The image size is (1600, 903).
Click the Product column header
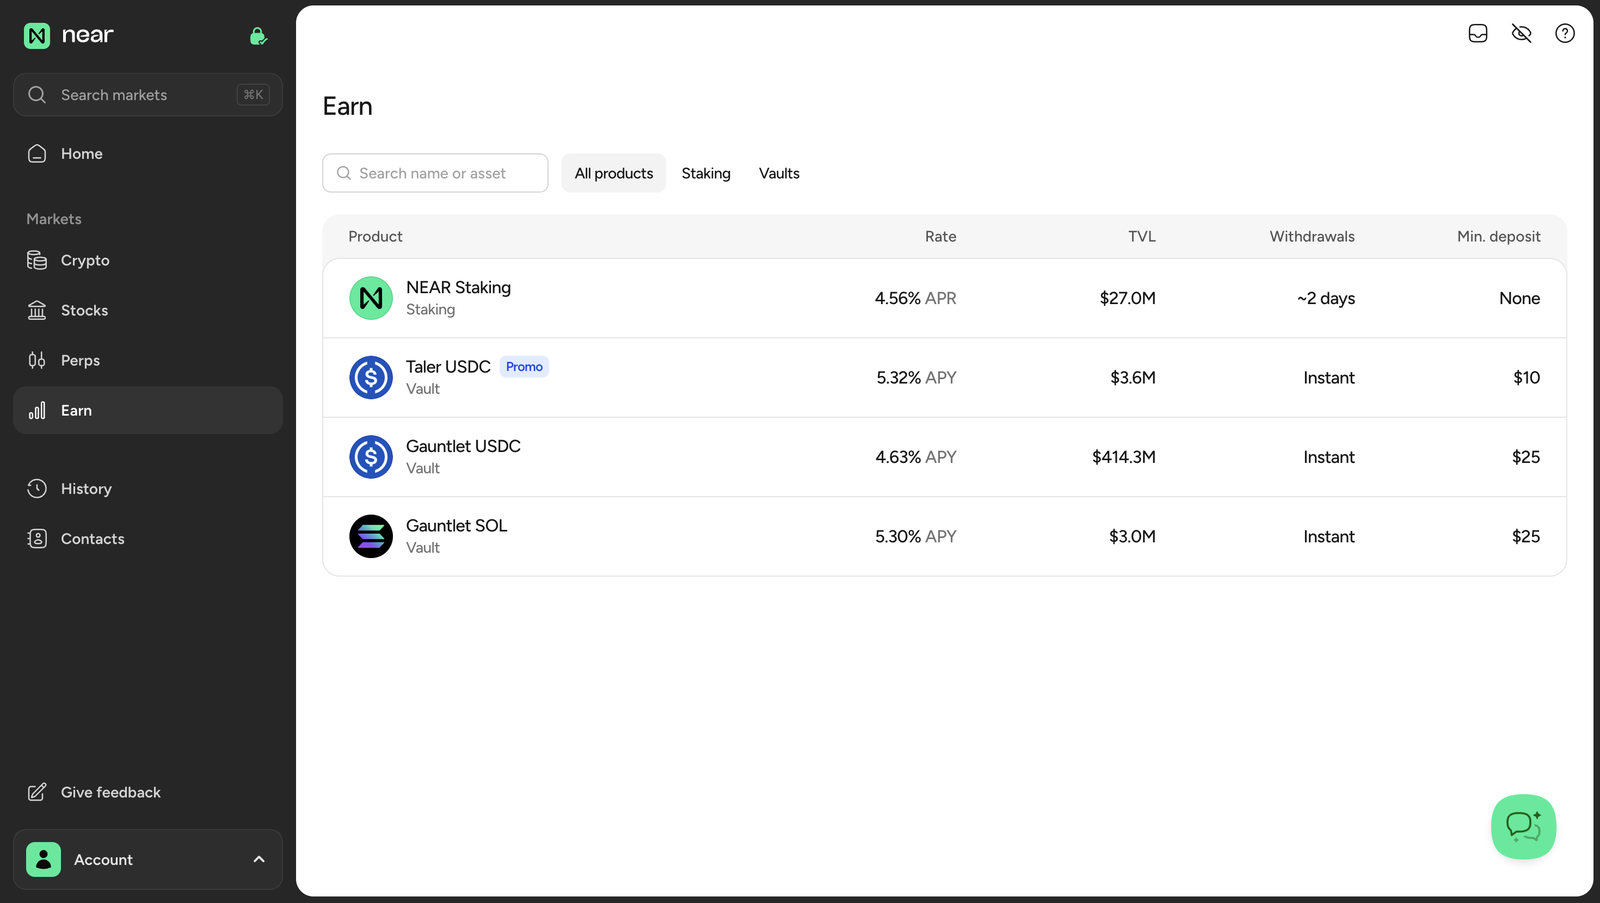point(375,236)
